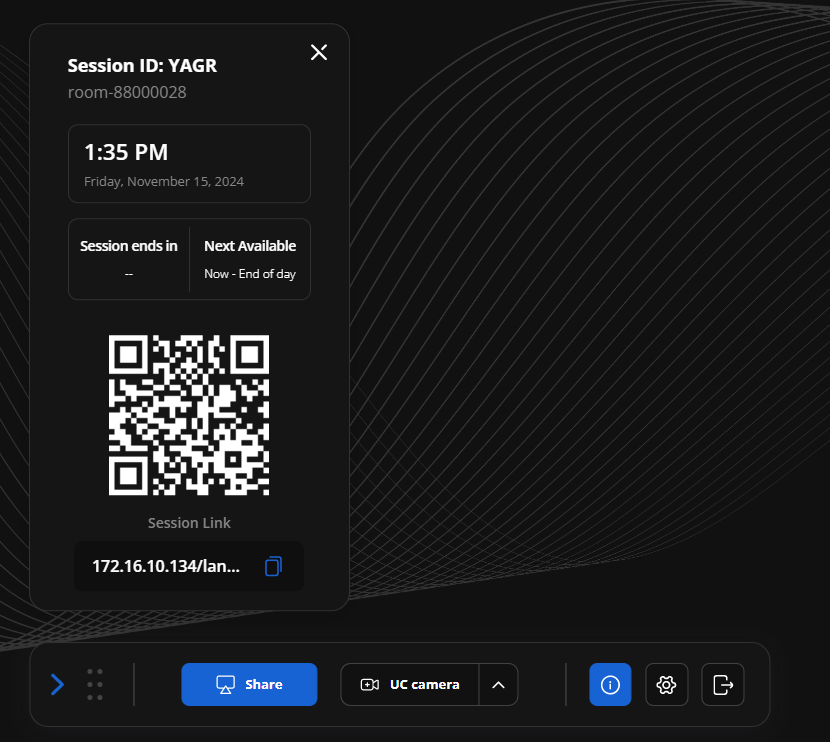Grab the toolbar drag handle dots
Image resolution: width=830 pixels, height=742 pixels.
click(x=95, y=684)
